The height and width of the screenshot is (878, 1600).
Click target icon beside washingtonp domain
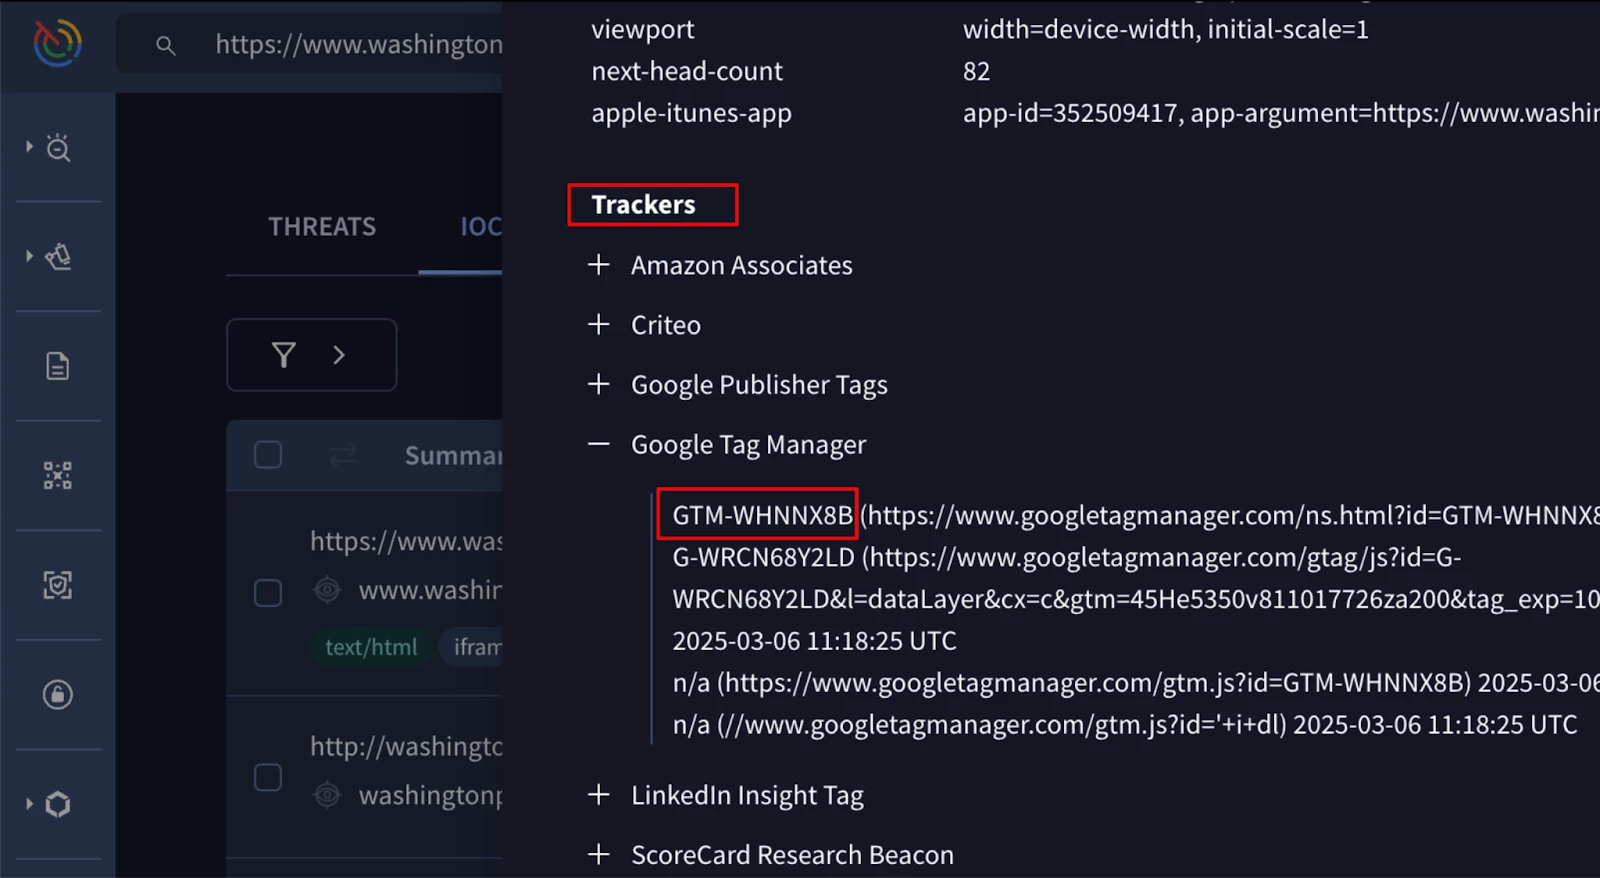click(x=327, y=795)
